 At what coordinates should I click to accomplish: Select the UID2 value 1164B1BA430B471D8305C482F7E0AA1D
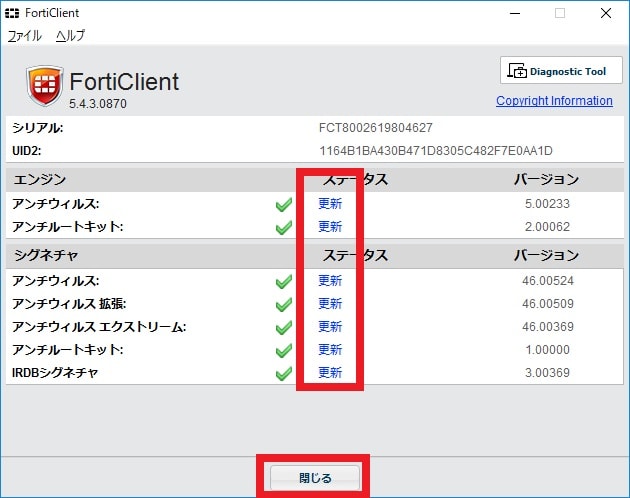tap(436, 151)
